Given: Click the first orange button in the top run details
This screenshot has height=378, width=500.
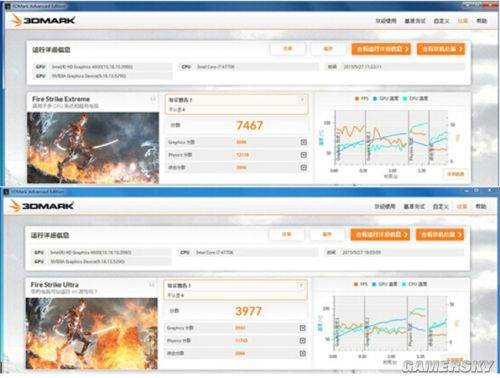Looking at the screenshot, I should point(381,49).
